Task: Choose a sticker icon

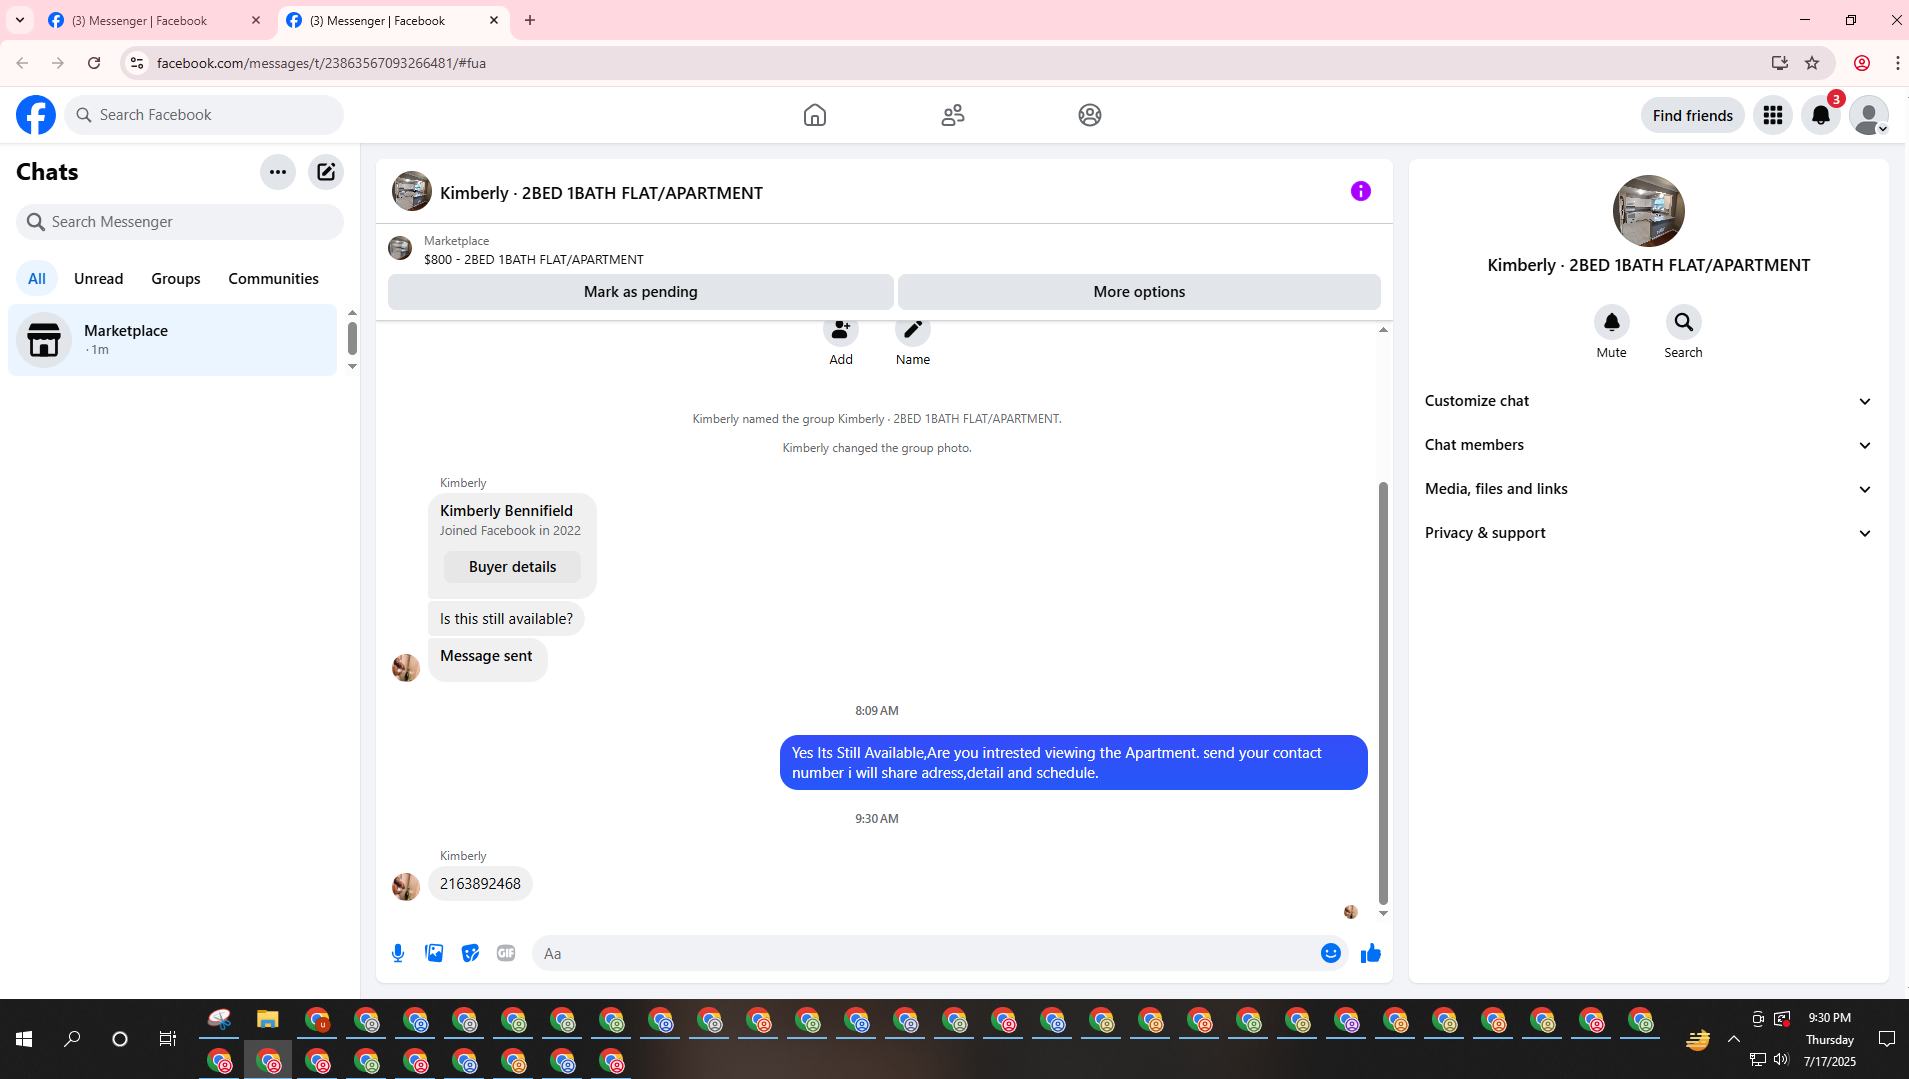Action: (x=470, y=953)
